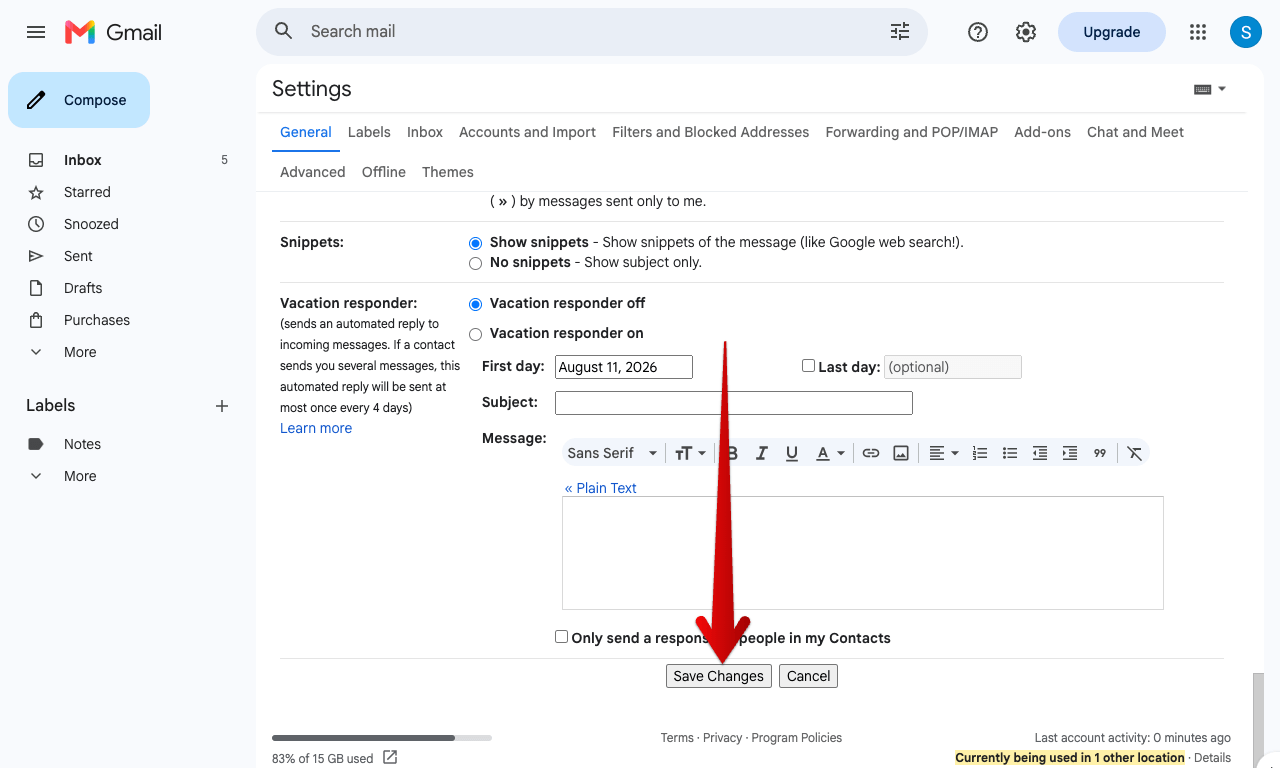Toggle underline formatting

792,453
